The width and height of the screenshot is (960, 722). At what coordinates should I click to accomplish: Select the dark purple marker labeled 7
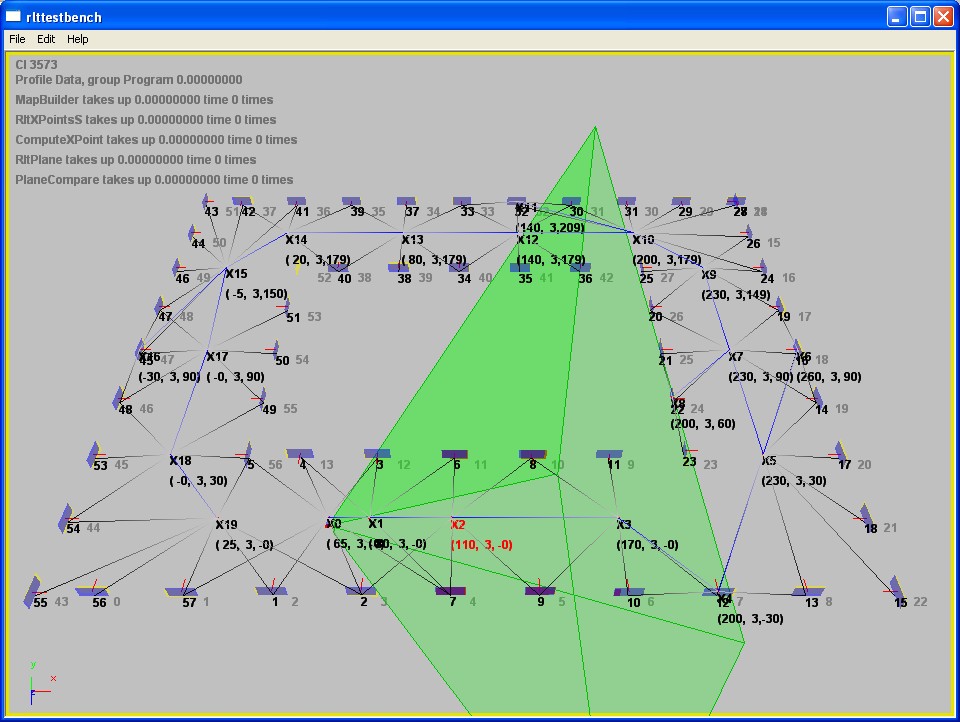[452, 591]
